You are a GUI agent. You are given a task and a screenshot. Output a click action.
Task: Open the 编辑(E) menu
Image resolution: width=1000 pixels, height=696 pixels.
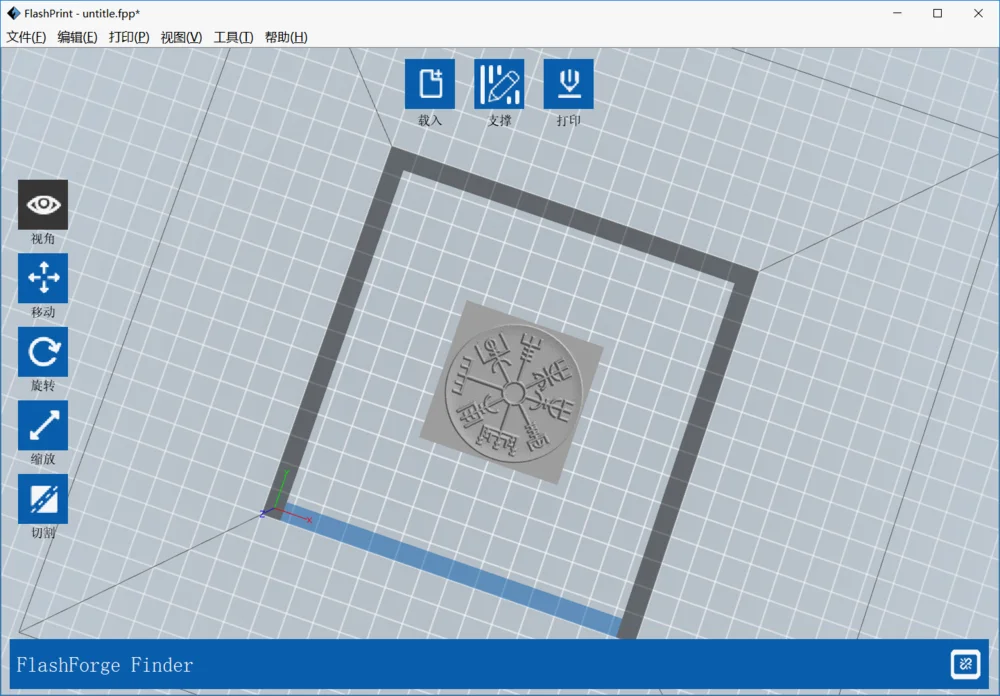click(x=77, y=37)
